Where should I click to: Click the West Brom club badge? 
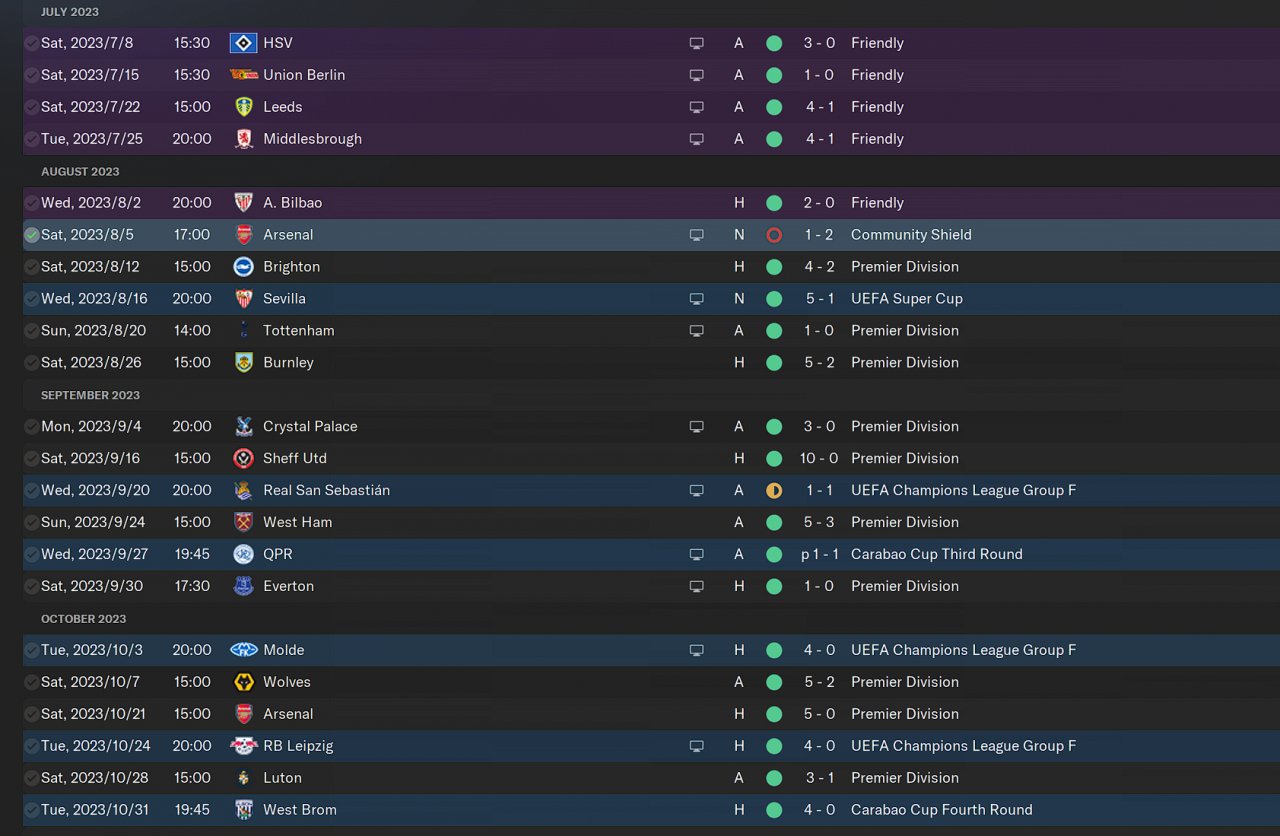(243, 810)
